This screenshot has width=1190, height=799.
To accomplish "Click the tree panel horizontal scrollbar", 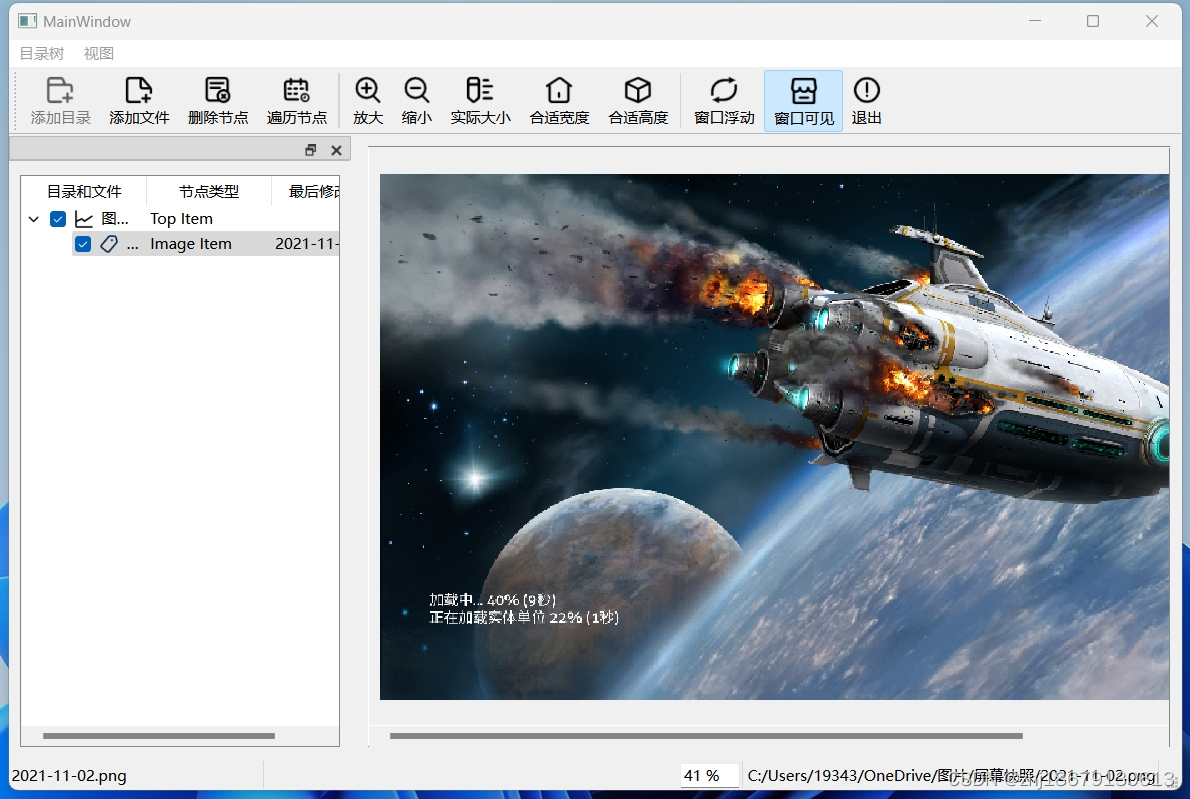I will [159, 735].
